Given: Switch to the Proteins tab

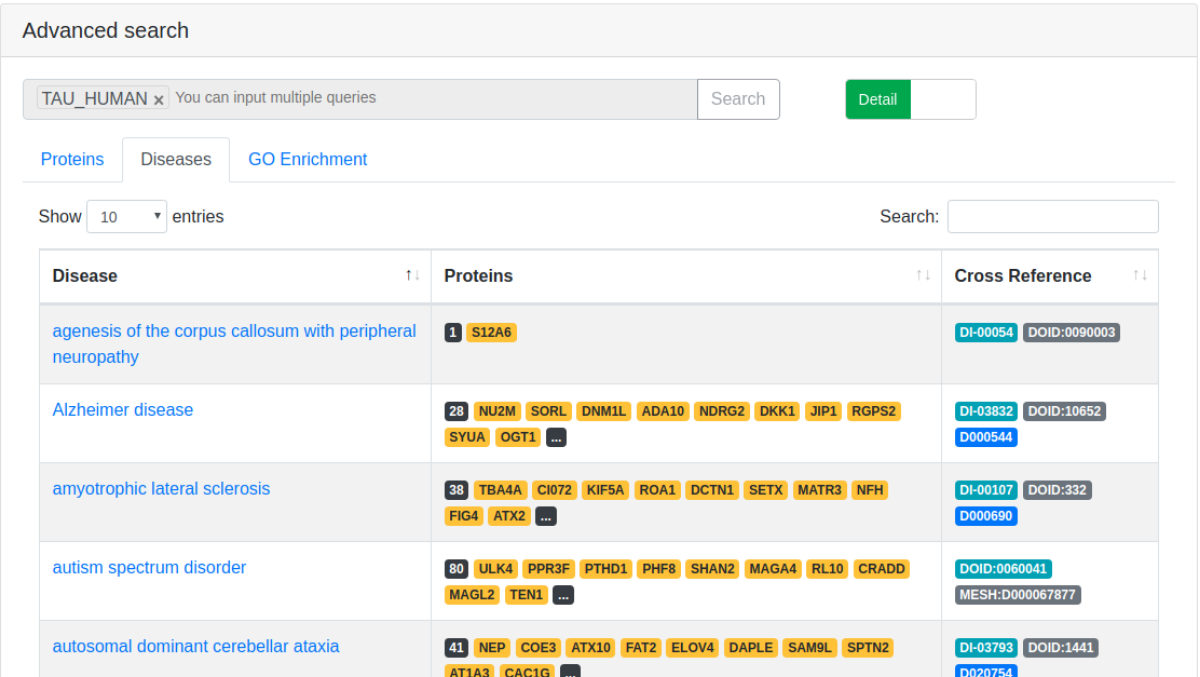Looking at the screenshot, I should coord(72,160).
